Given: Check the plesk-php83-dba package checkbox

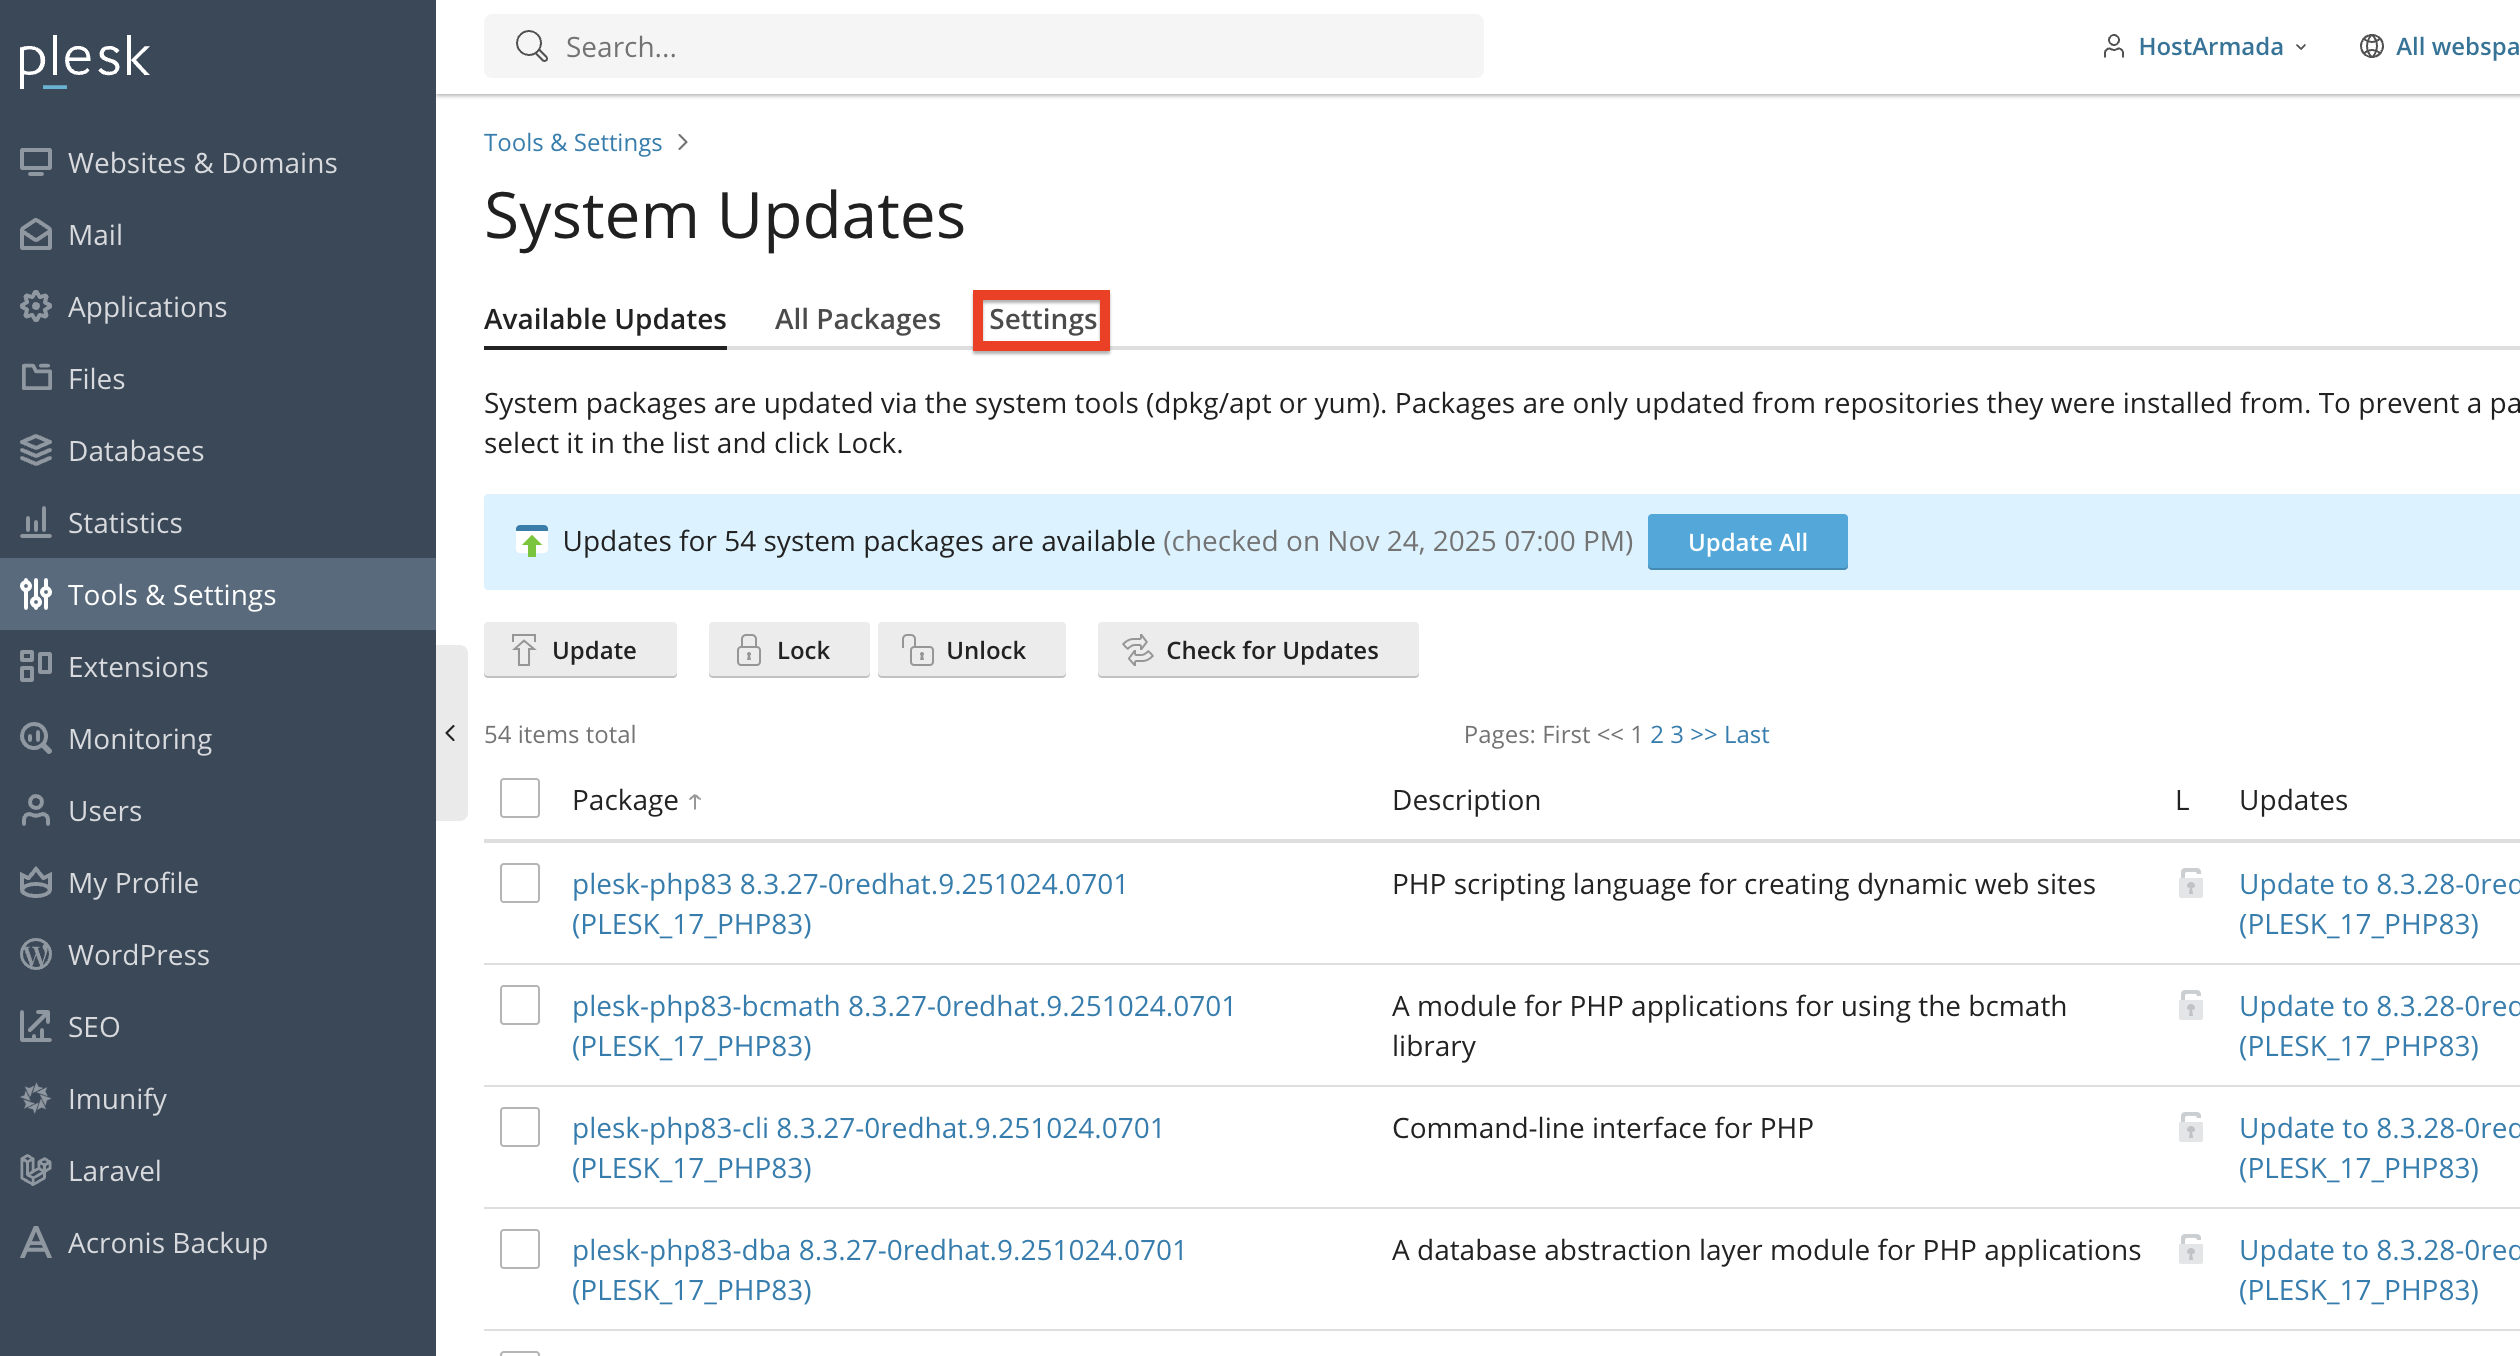Looking at the screenshot, I should (x=520, y=1249).
